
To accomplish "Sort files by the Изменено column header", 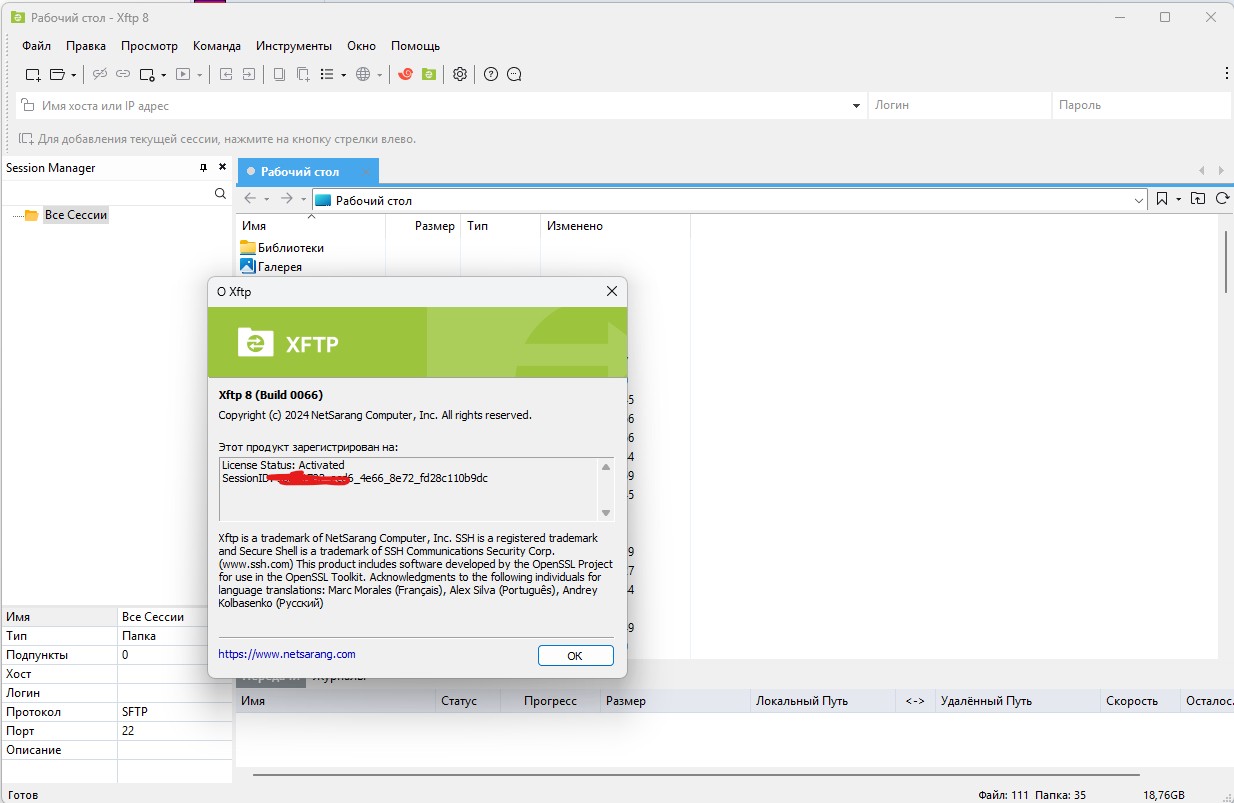I will pos(615,226).
